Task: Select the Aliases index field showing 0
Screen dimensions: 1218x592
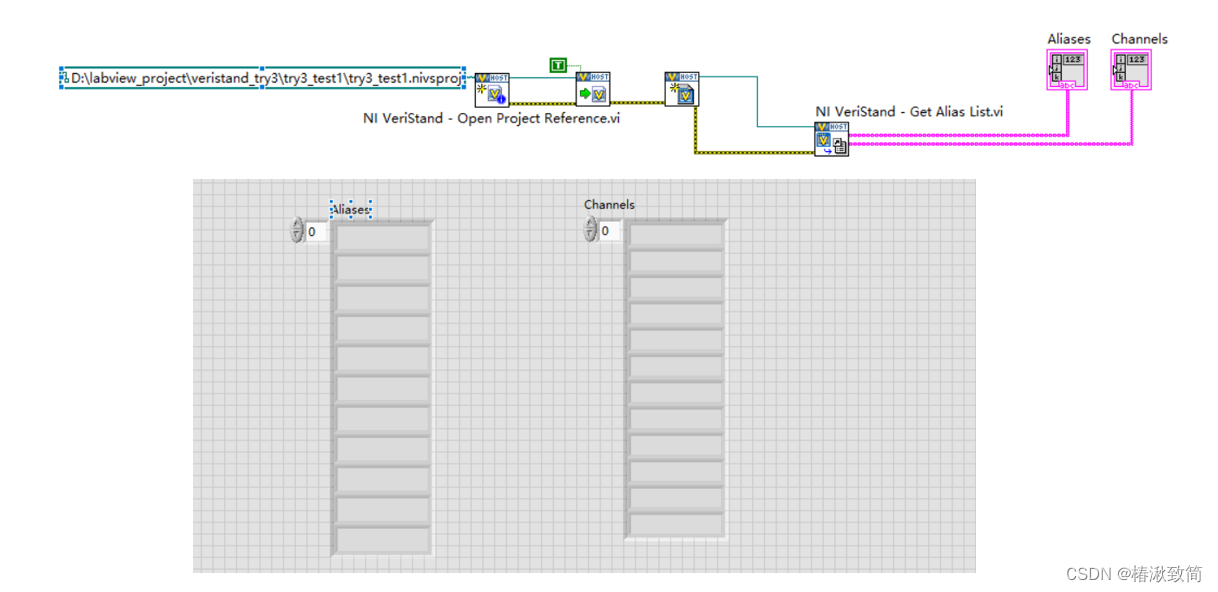Action: tap(312, 230)
